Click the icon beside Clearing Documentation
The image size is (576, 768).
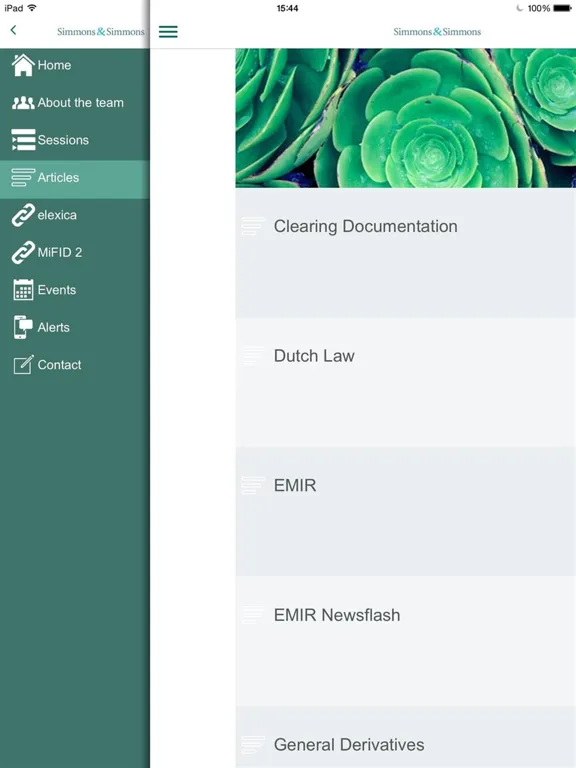[x=253, y=226]
